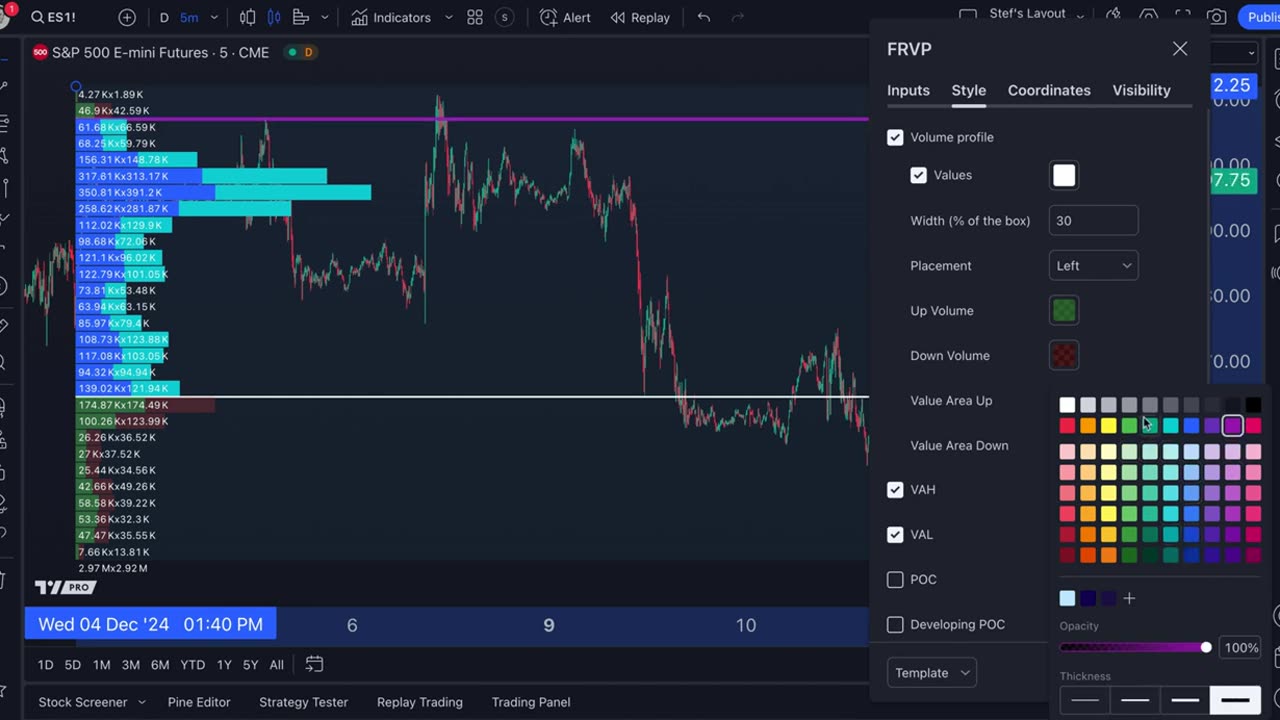The height and width of the screenshot is (720, 1280).
Task: Click the undo arrow
Action: click(x=704, y=17)
